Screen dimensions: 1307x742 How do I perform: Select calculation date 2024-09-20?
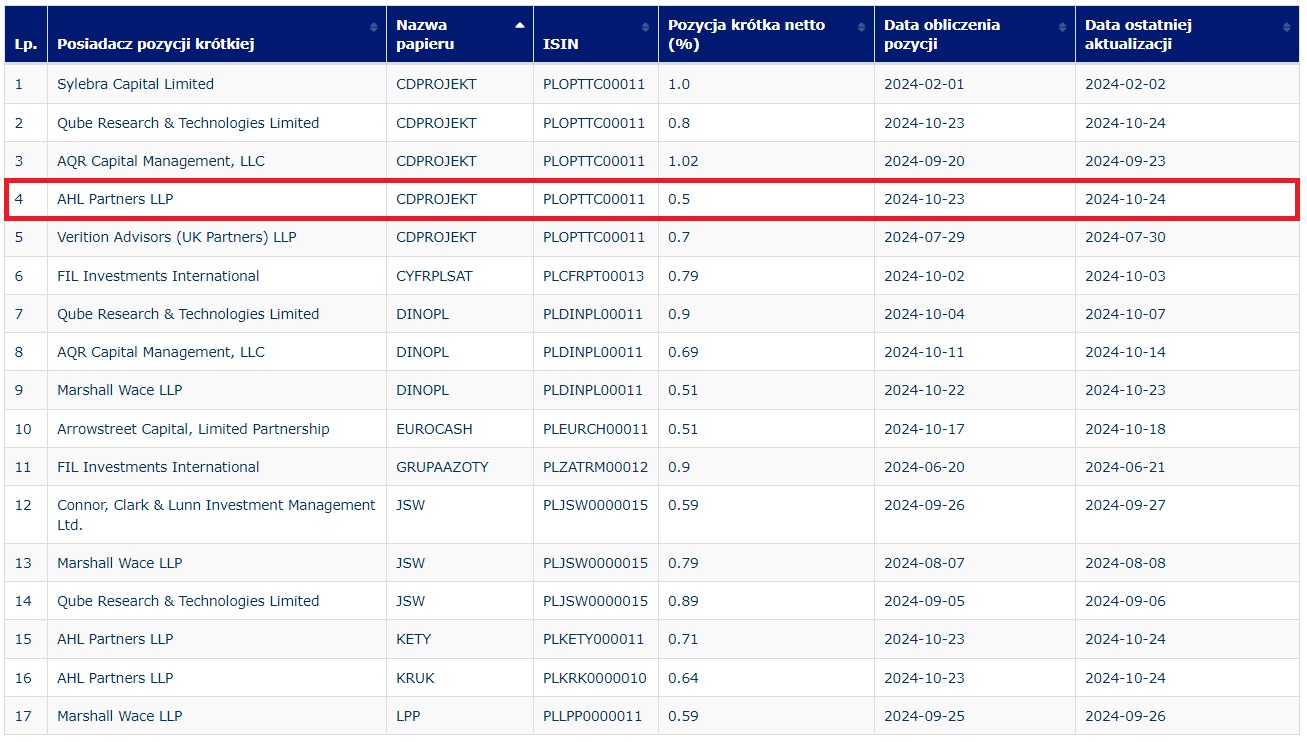[x=924, y=161]
